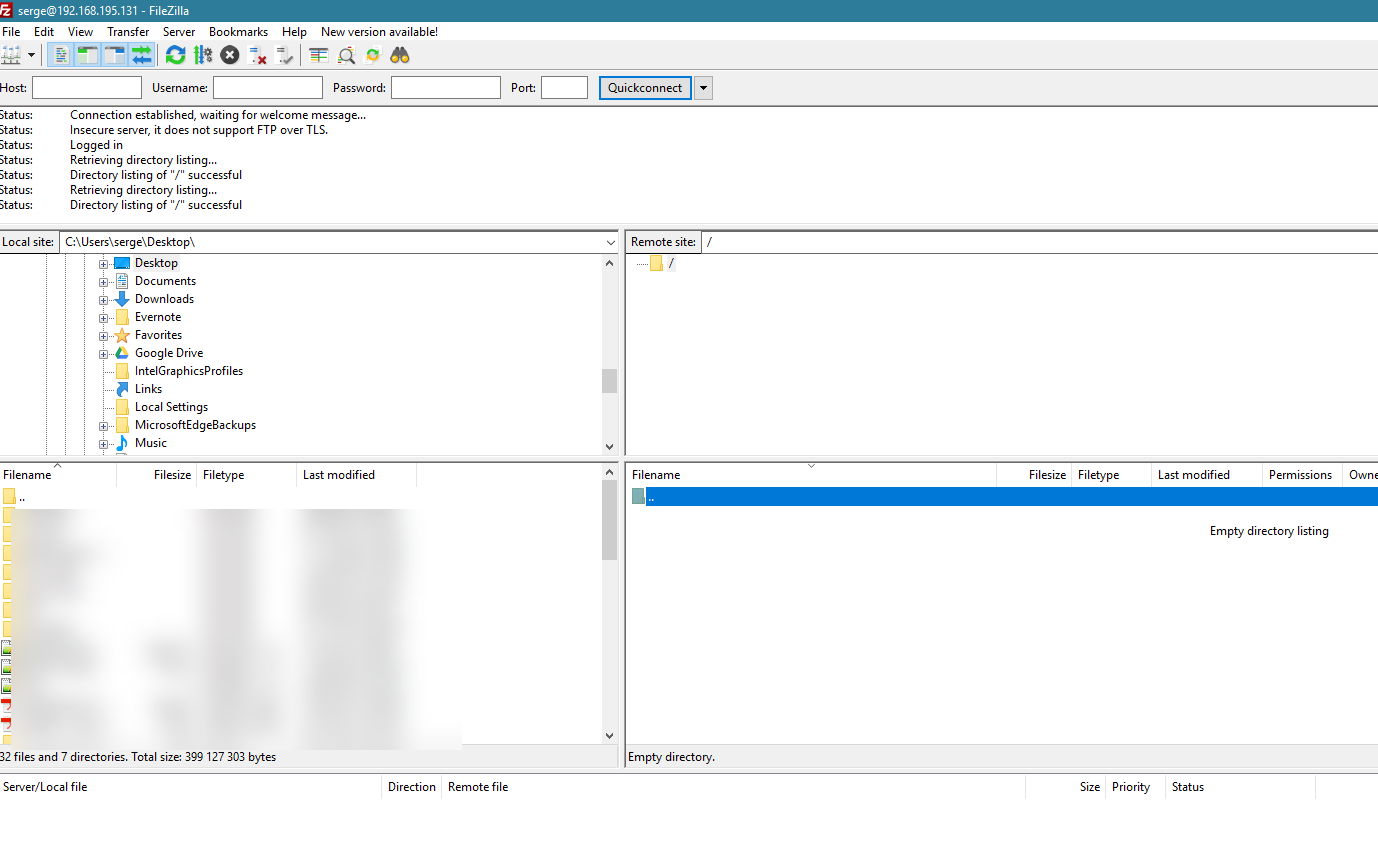
Task: Expand the Google Drive tree node
Action: 103,354
